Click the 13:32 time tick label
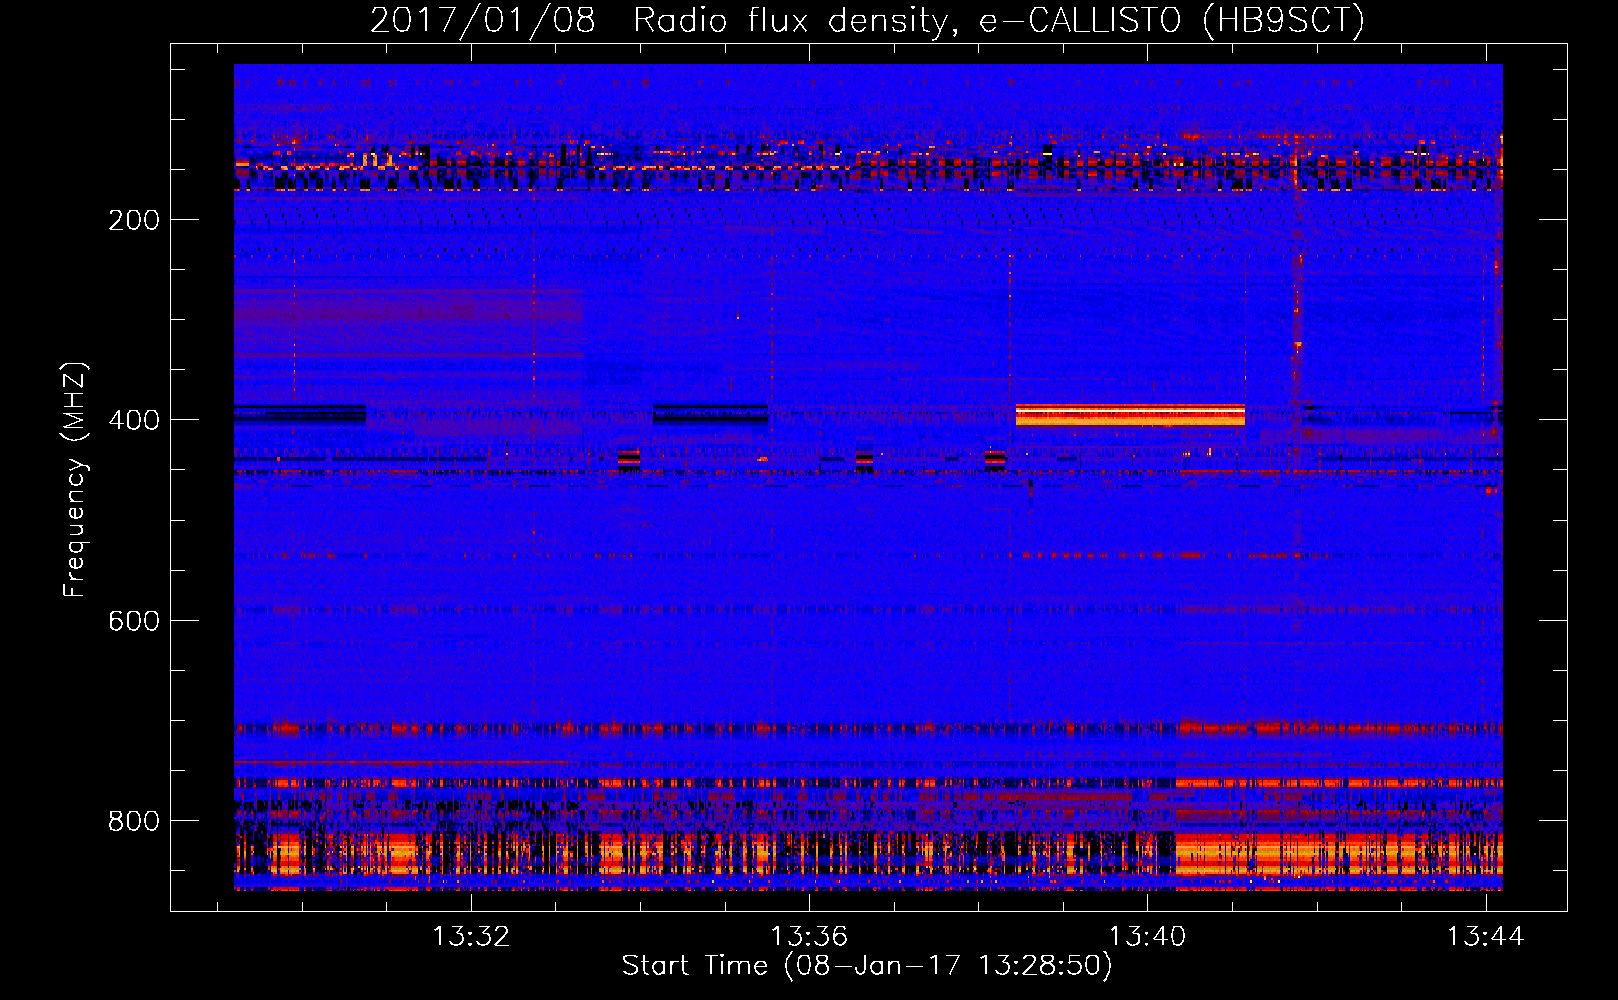 pyautogui.click(x=470, y=936)
